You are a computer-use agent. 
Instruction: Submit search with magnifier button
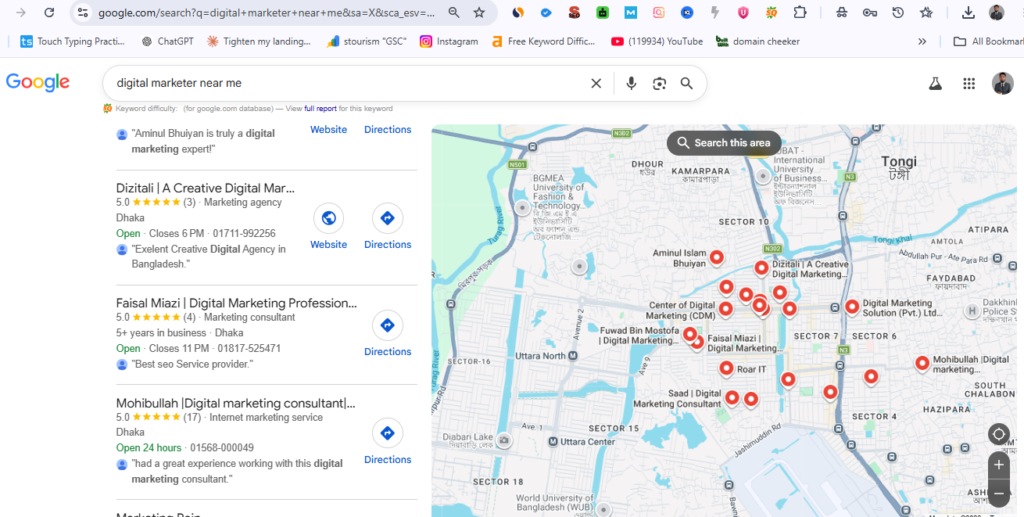point(686,83)
